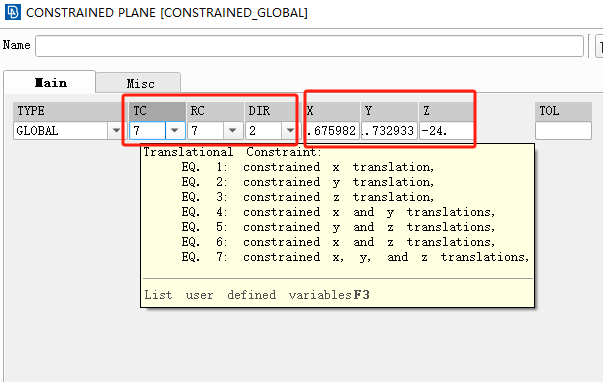Viewport: 603px width, 382px height.
Task: Click the Y coordinate field with .732933
Action: pos(389,131)
